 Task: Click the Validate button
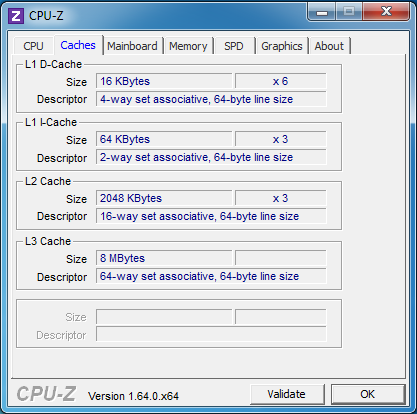tap(287, 394)
